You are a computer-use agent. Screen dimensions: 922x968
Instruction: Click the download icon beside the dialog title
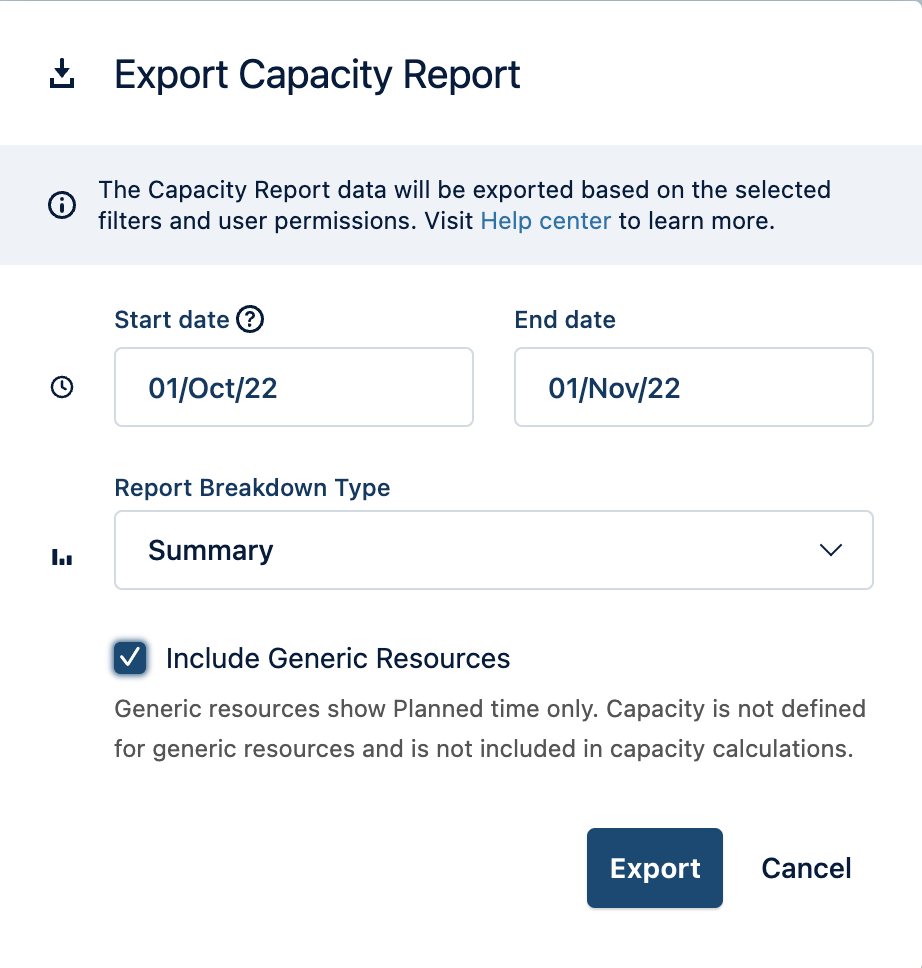point(63,74)
